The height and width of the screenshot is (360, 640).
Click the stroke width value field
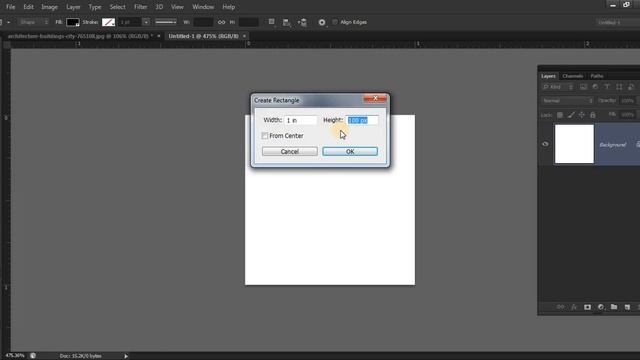(130, 22)
